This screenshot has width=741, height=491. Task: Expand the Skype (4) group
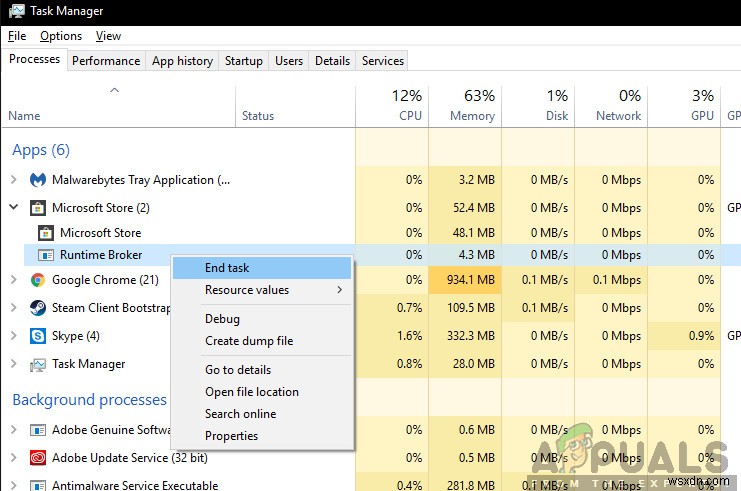[14, 336]
